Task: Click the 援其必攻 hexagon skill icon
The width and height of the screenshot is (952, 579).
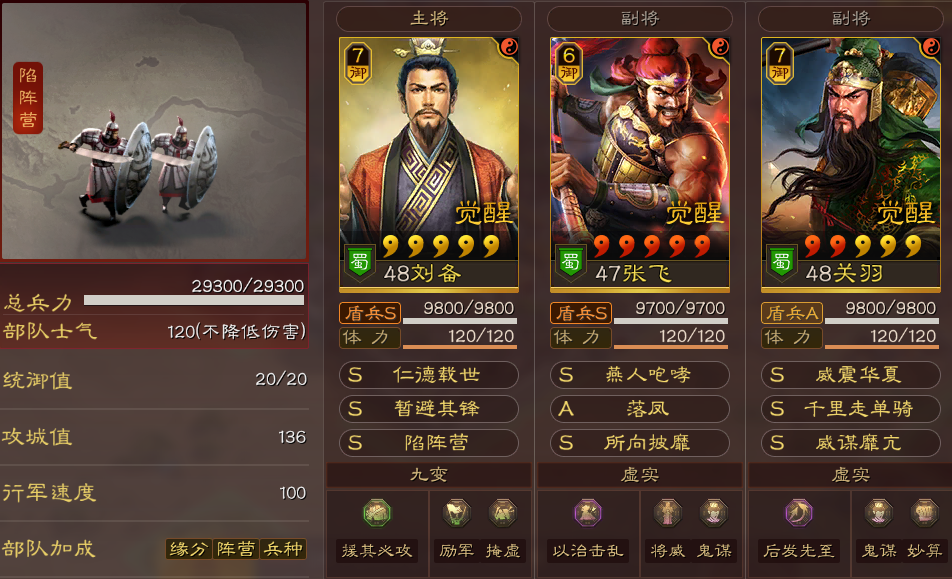Action: [x=377, y=513]
